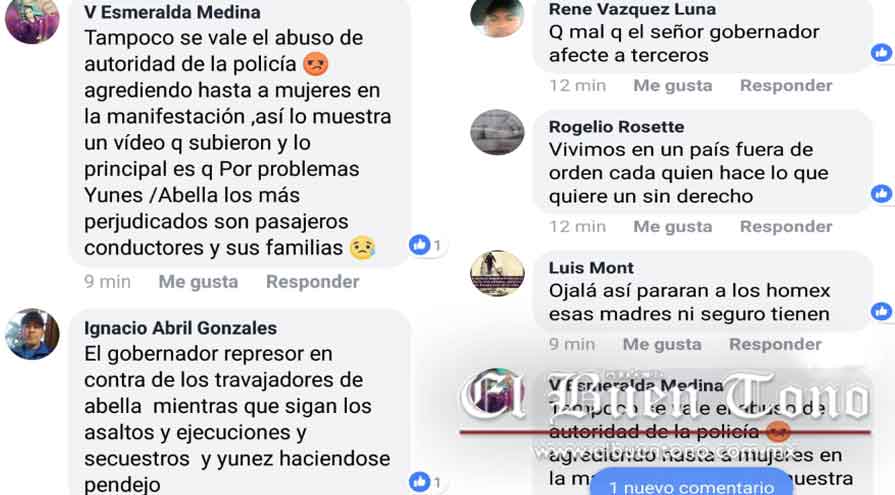The width and height of the screenshot is (895, 495).
Task: Click Me gusta under Esmeralda Medina's comment
Action: (198, 281)
